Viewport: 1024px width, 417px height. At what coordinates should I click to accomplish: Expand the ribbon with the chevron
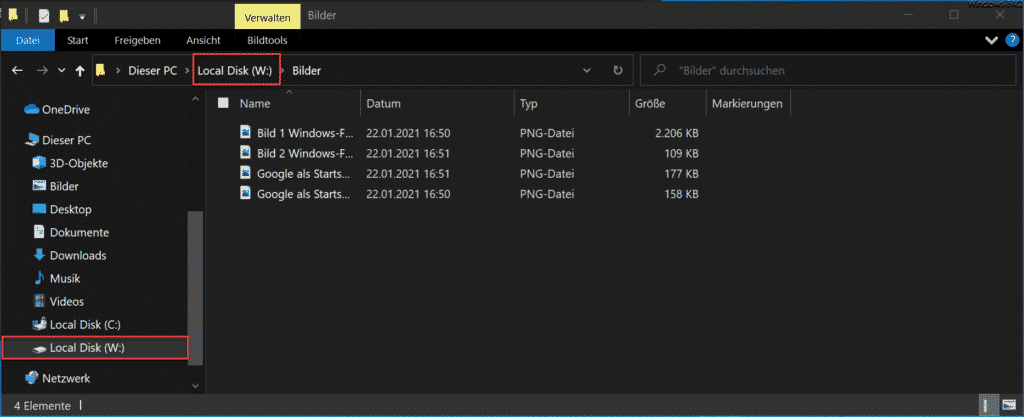990,40
